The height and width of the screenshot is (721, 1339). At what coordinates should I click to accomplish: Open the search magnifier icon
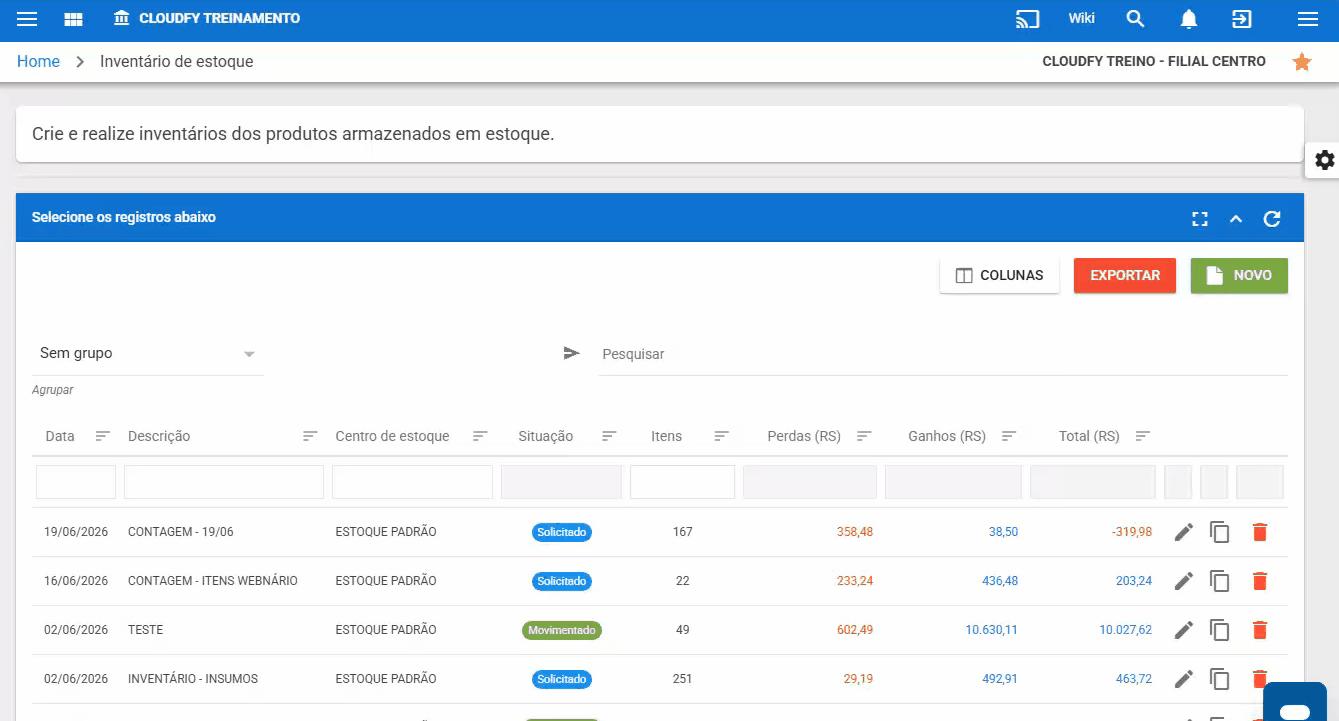[1135, 19]
